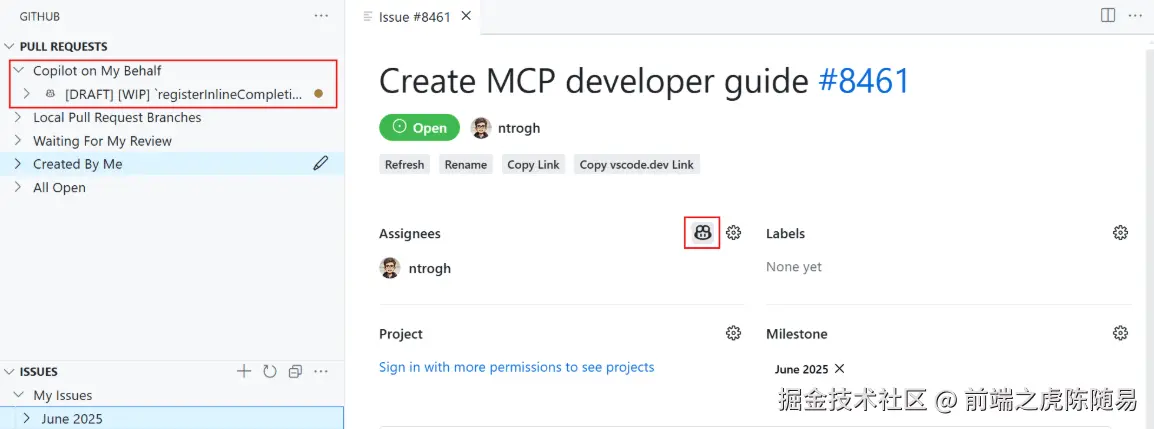
Task: Open the Milestone gear settings
Action: tap(1120, 333)
